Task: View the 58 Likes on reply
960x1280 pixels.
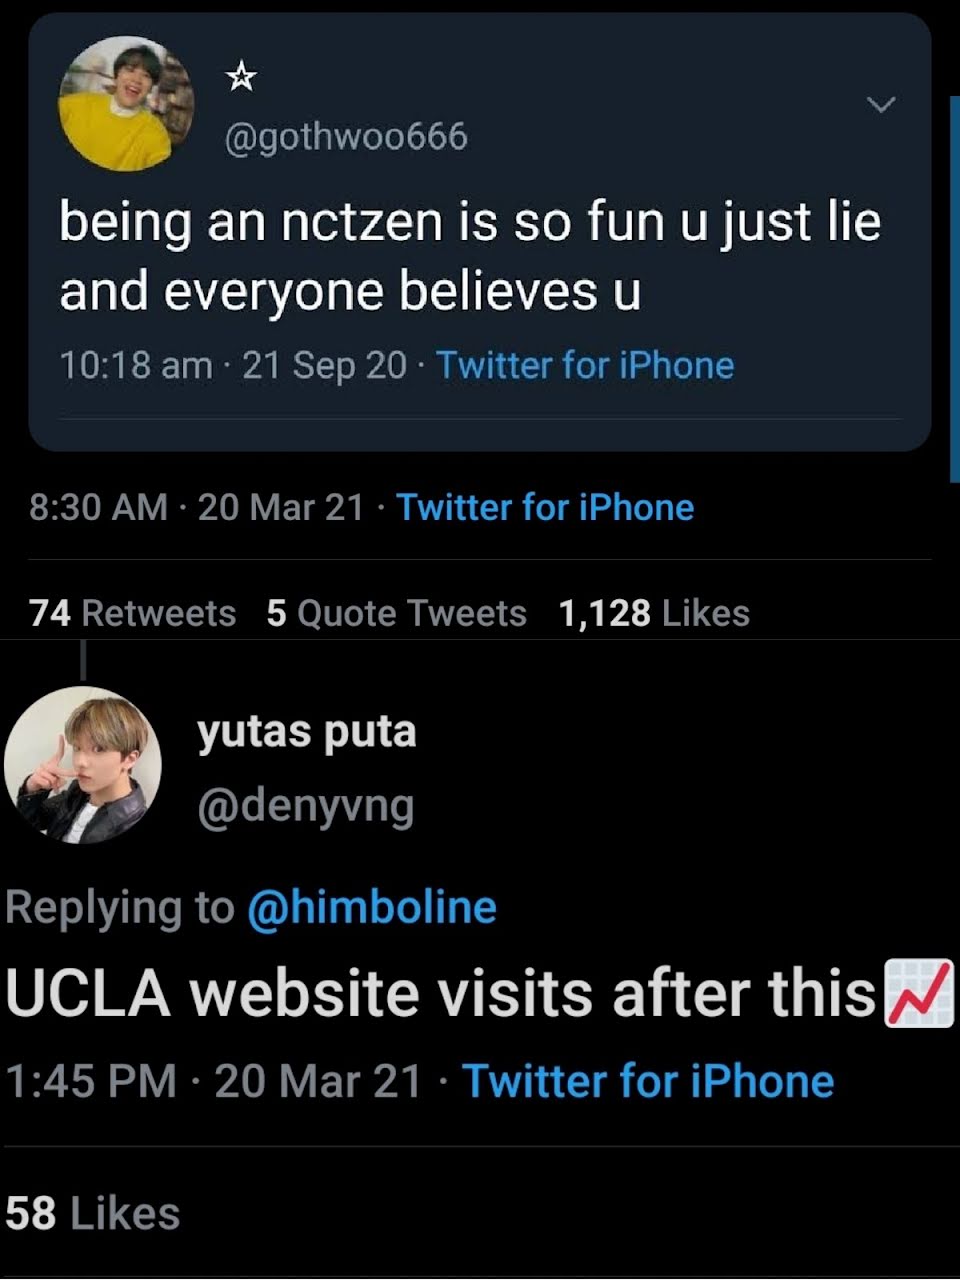Action: tap(93, 1214)
